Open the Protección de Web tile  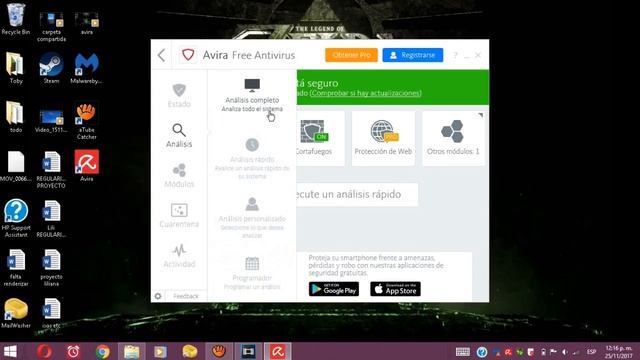[x=383, y=138]
